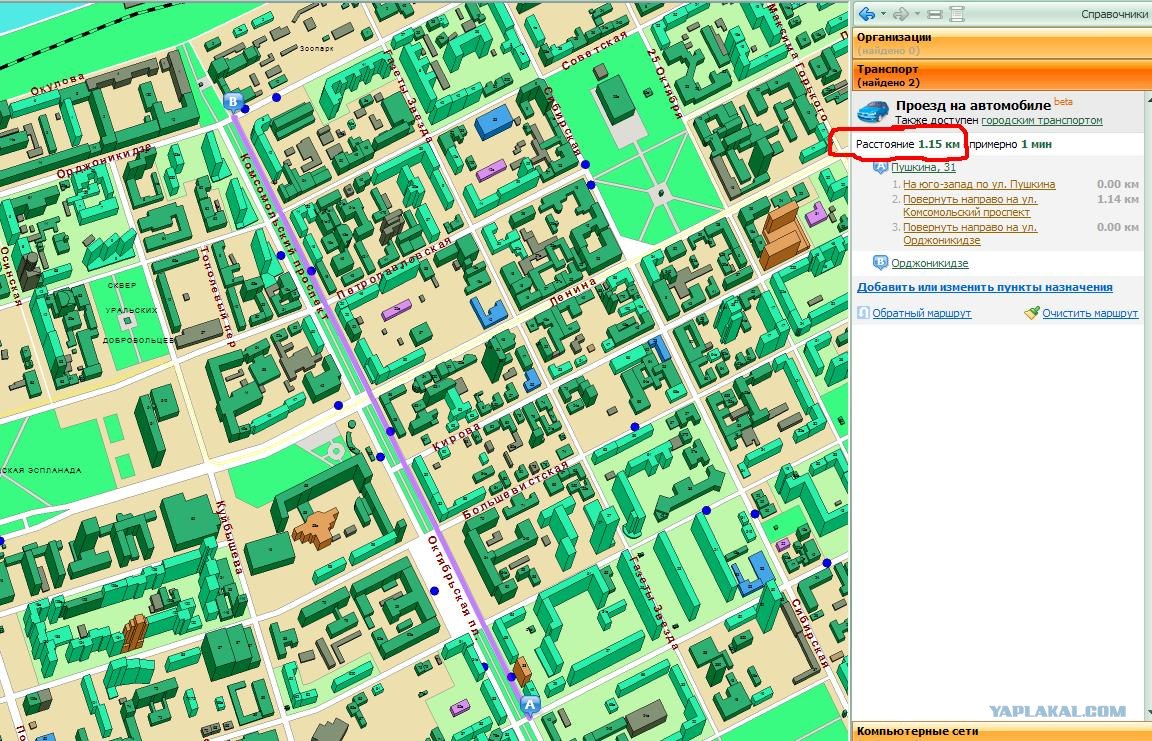The width and height of the screenshot is (1152, 741).
Task: Click the Обратный маршрут icon
Action: pos(863,313)
